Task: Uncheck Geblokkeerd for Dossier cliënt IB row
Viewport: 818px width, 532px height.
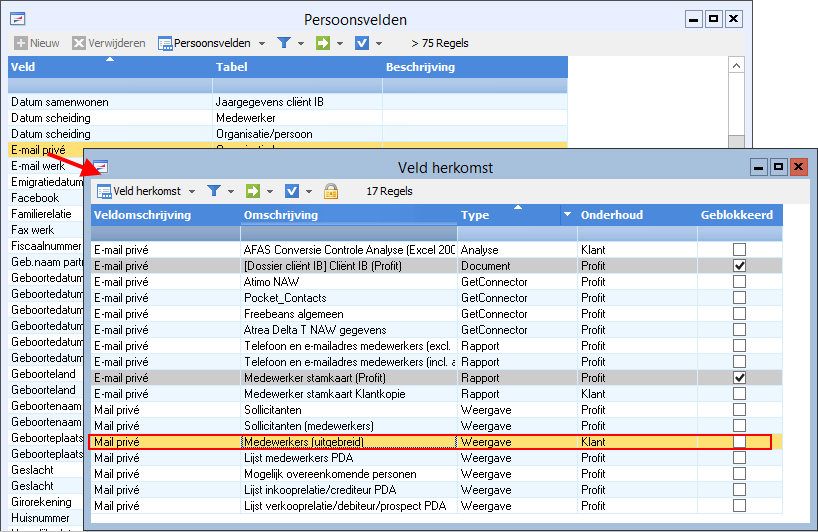Action: 739,266
